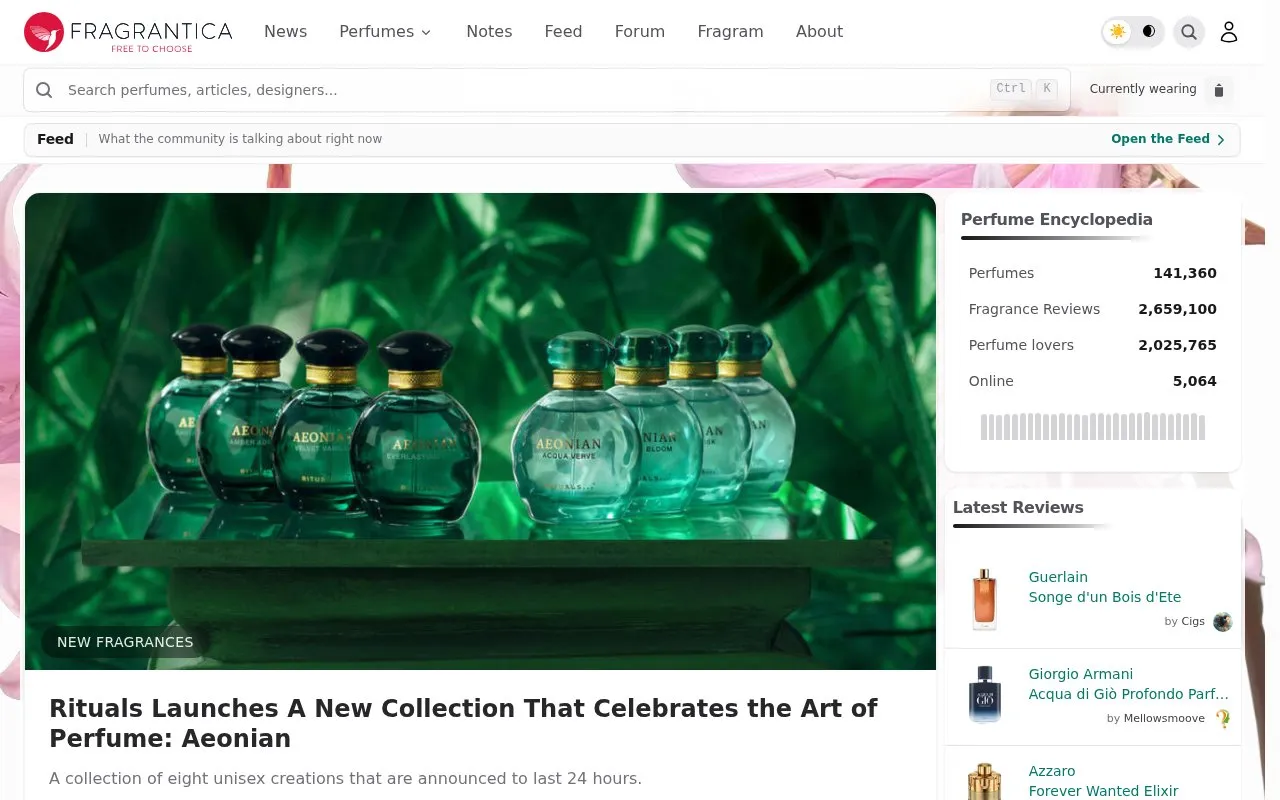1280x800 pixels.
Task: Click the Ctrl K shortcut hint
Action: pyautogui.click(x=1024, y=88)
